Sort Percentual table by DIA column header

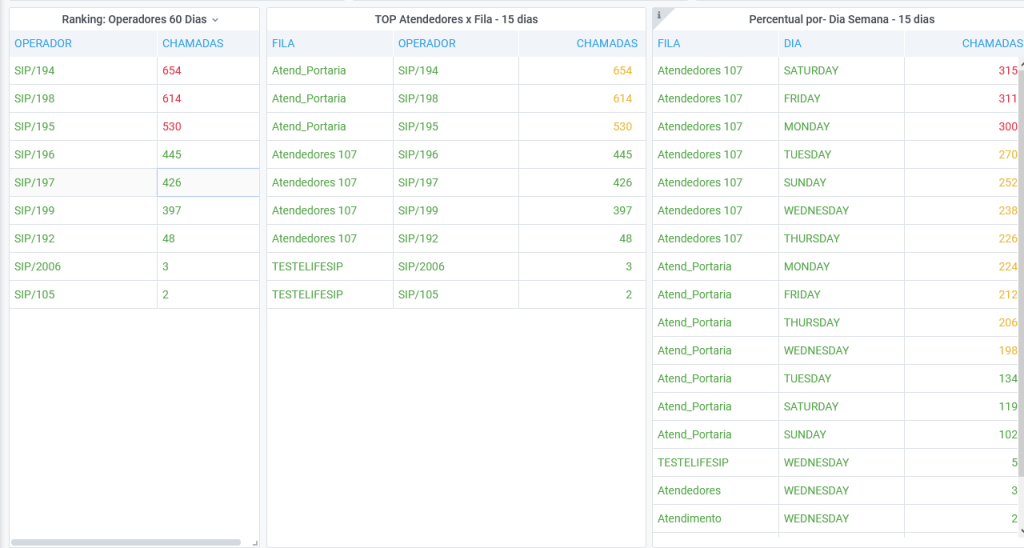[793, 44]
